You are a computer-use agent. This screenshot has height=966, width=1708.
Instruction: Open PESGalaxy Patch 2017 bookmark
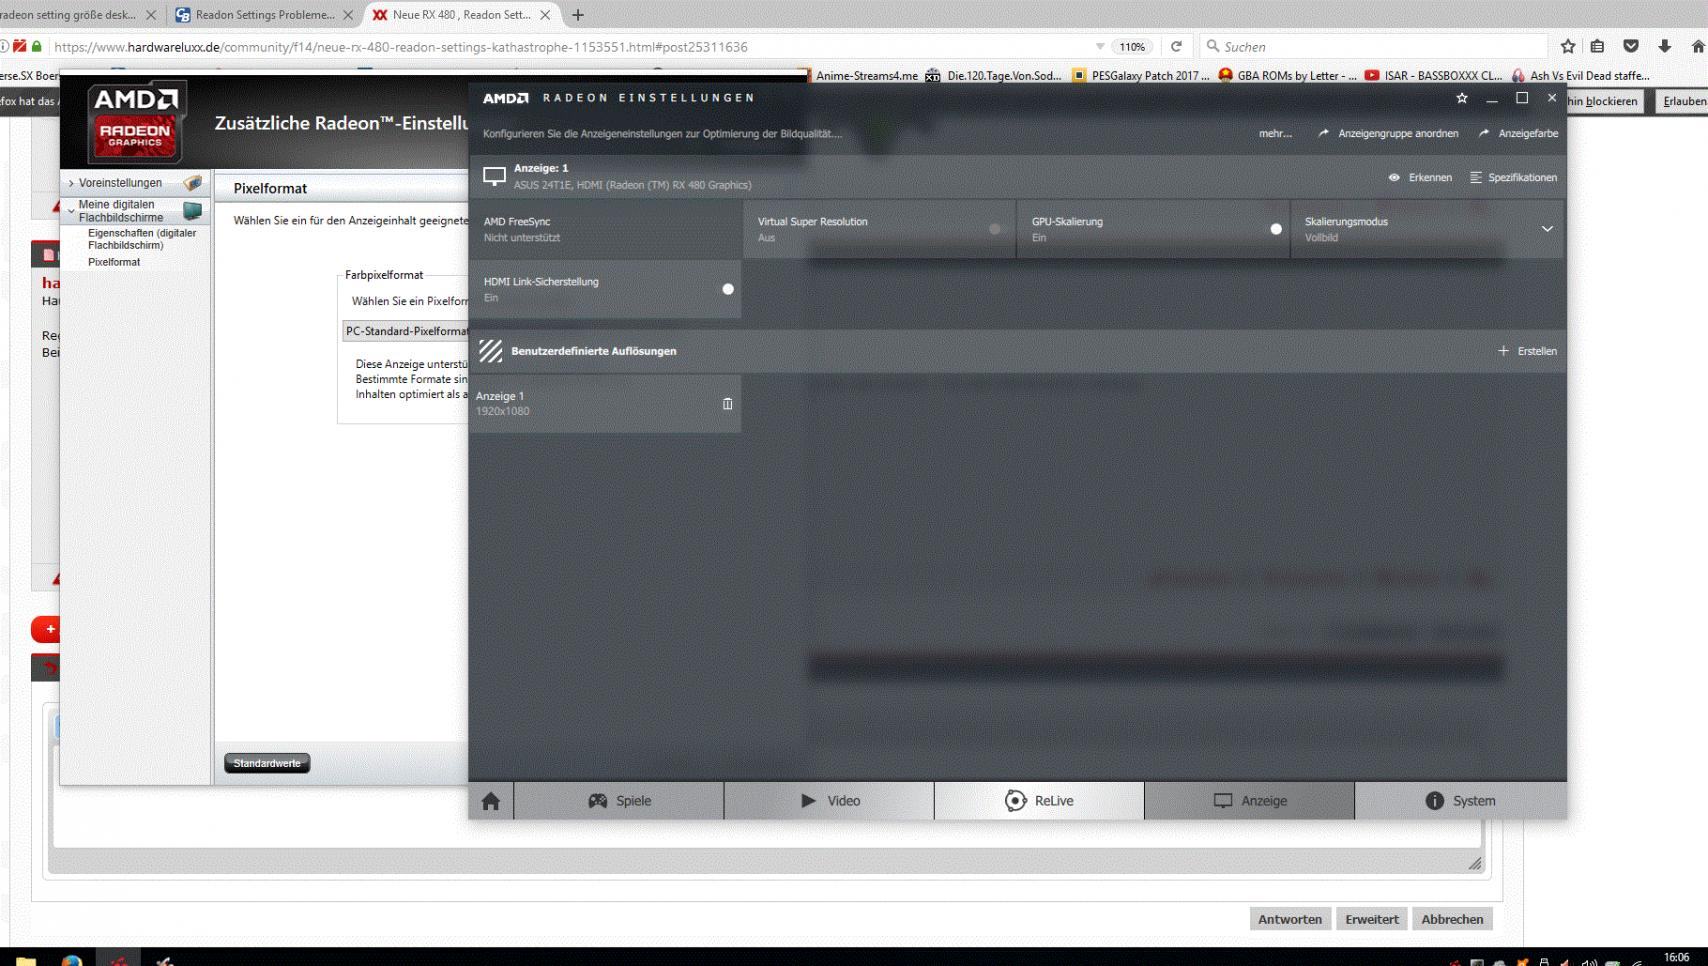point(1140,76)
